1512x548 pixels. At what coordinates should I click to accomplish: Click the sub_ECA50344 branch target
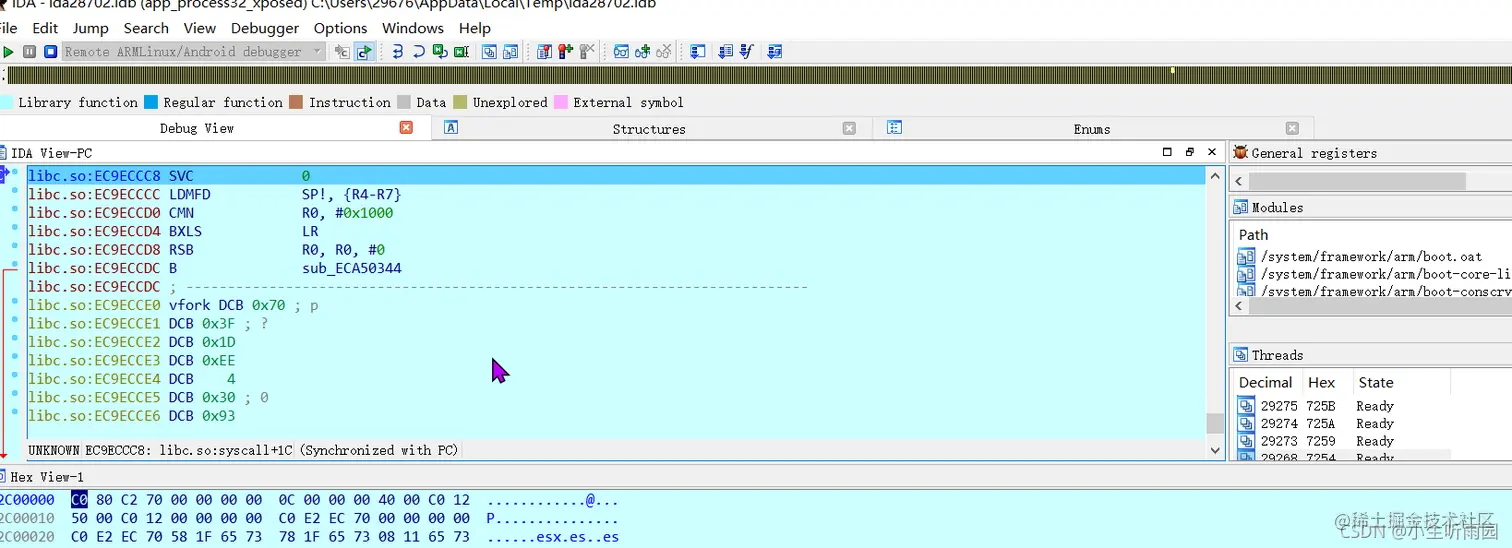click(352, 268)
